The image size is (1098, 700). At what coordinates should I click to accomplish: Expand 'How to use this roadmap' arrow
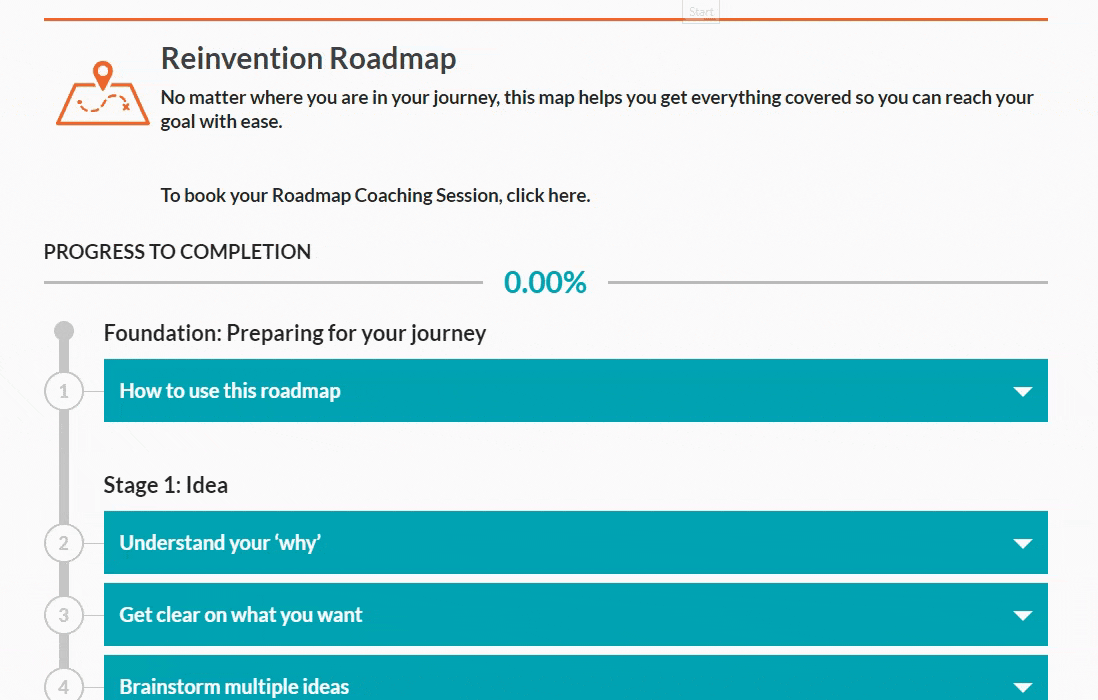tap(1022, 391)
